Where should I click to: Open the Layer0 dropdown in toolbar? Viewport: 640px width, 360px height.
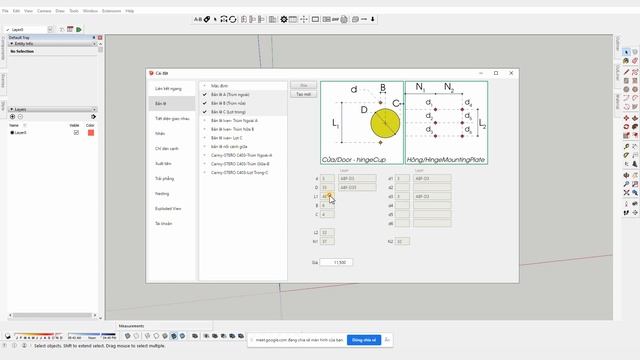pos(50,29)
